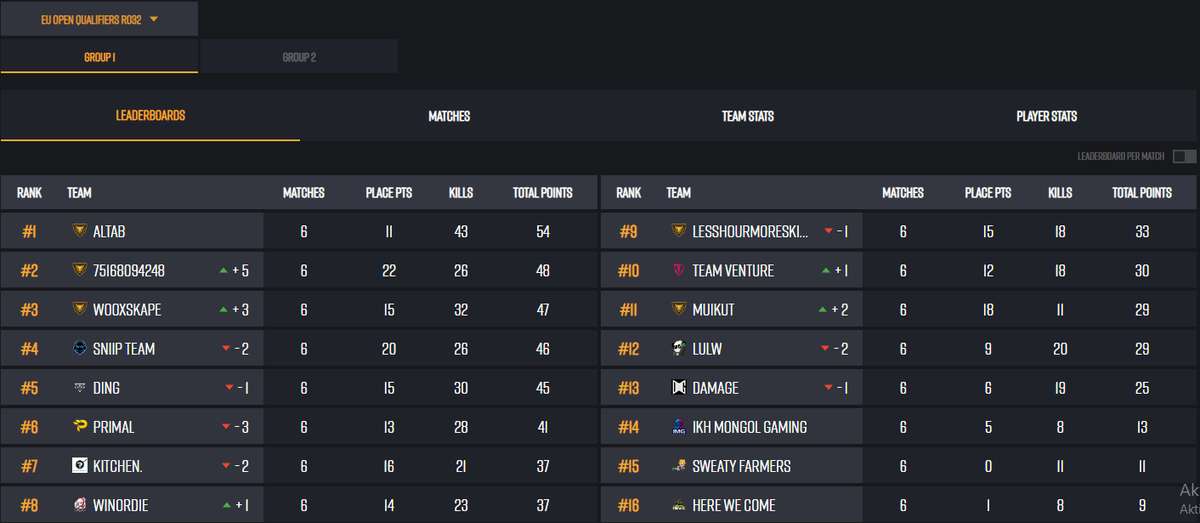Select team name 75168094248
Image resolution: width=1200 pixels, height=523 pixels.
[129, 270]
